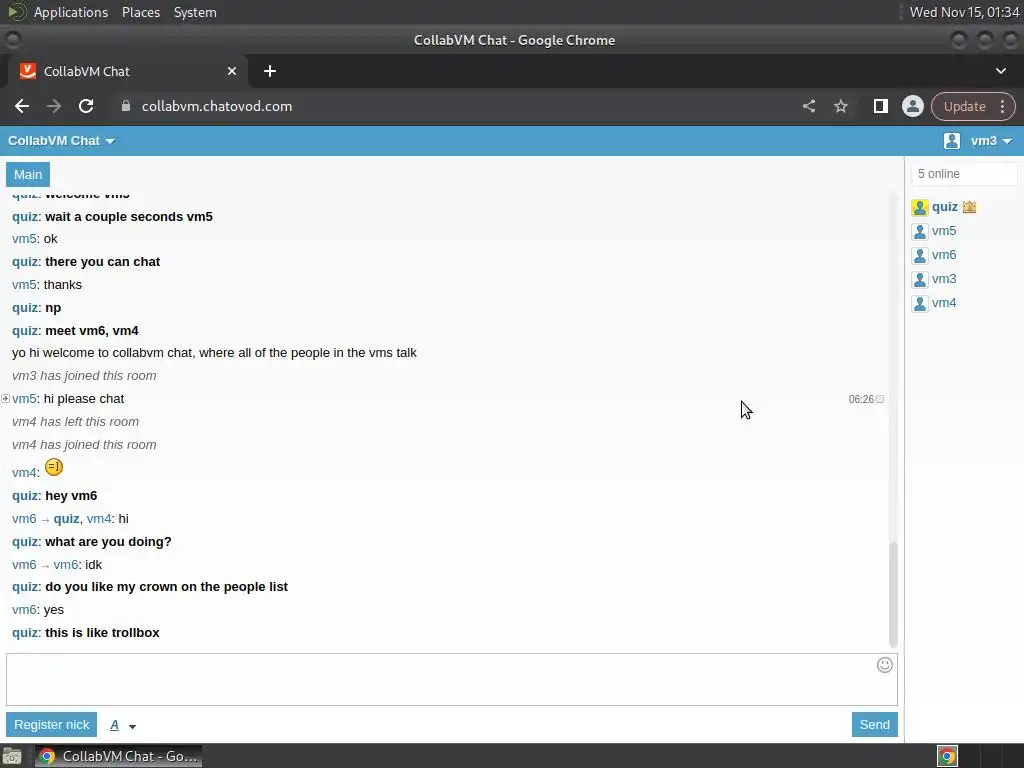Click the Send button
The height and width of the screenshot is (768, 1024).
pyautogui.click(x=874, y=725)
